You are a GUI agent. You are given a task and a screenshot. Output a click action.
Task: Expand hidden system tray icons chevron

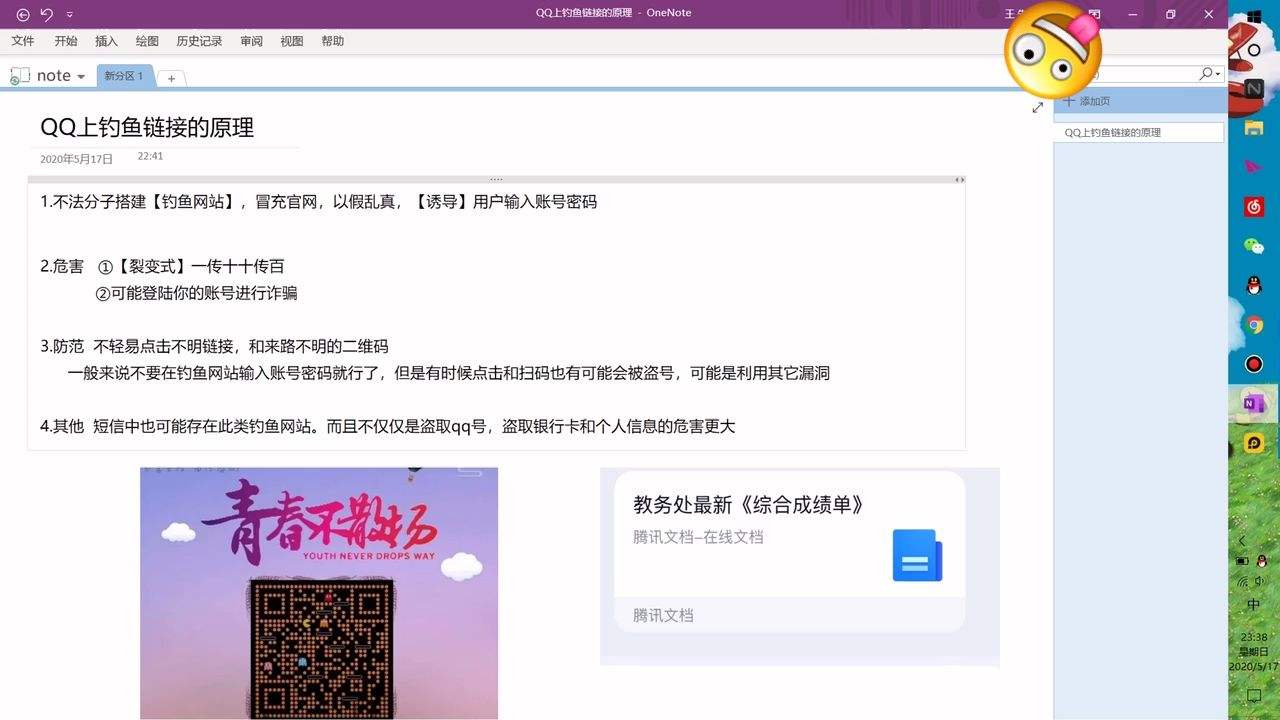click(x=1243, y=541)
